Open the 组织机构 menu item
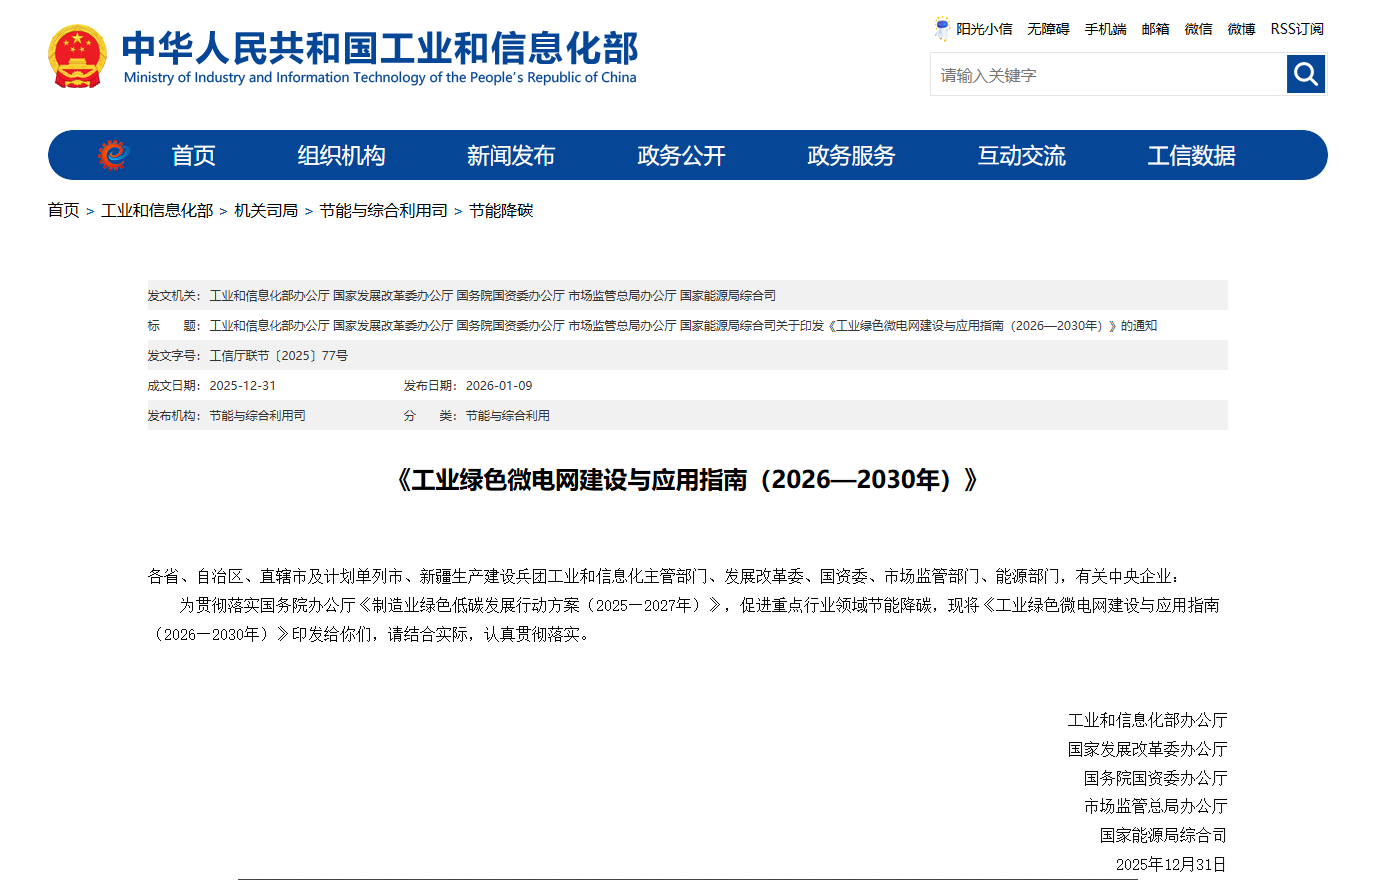This screenshot has height=880, width=1385. pyautogui.click(x=341, y=156)
